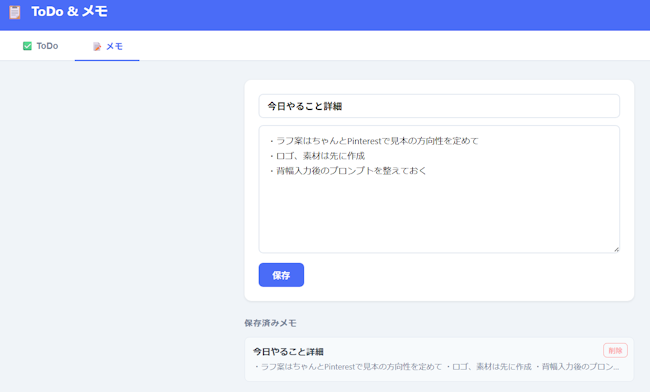Click the ToDo & メモ header title
The height and width of the screenshot is (392, 650).
pos(69,12)
